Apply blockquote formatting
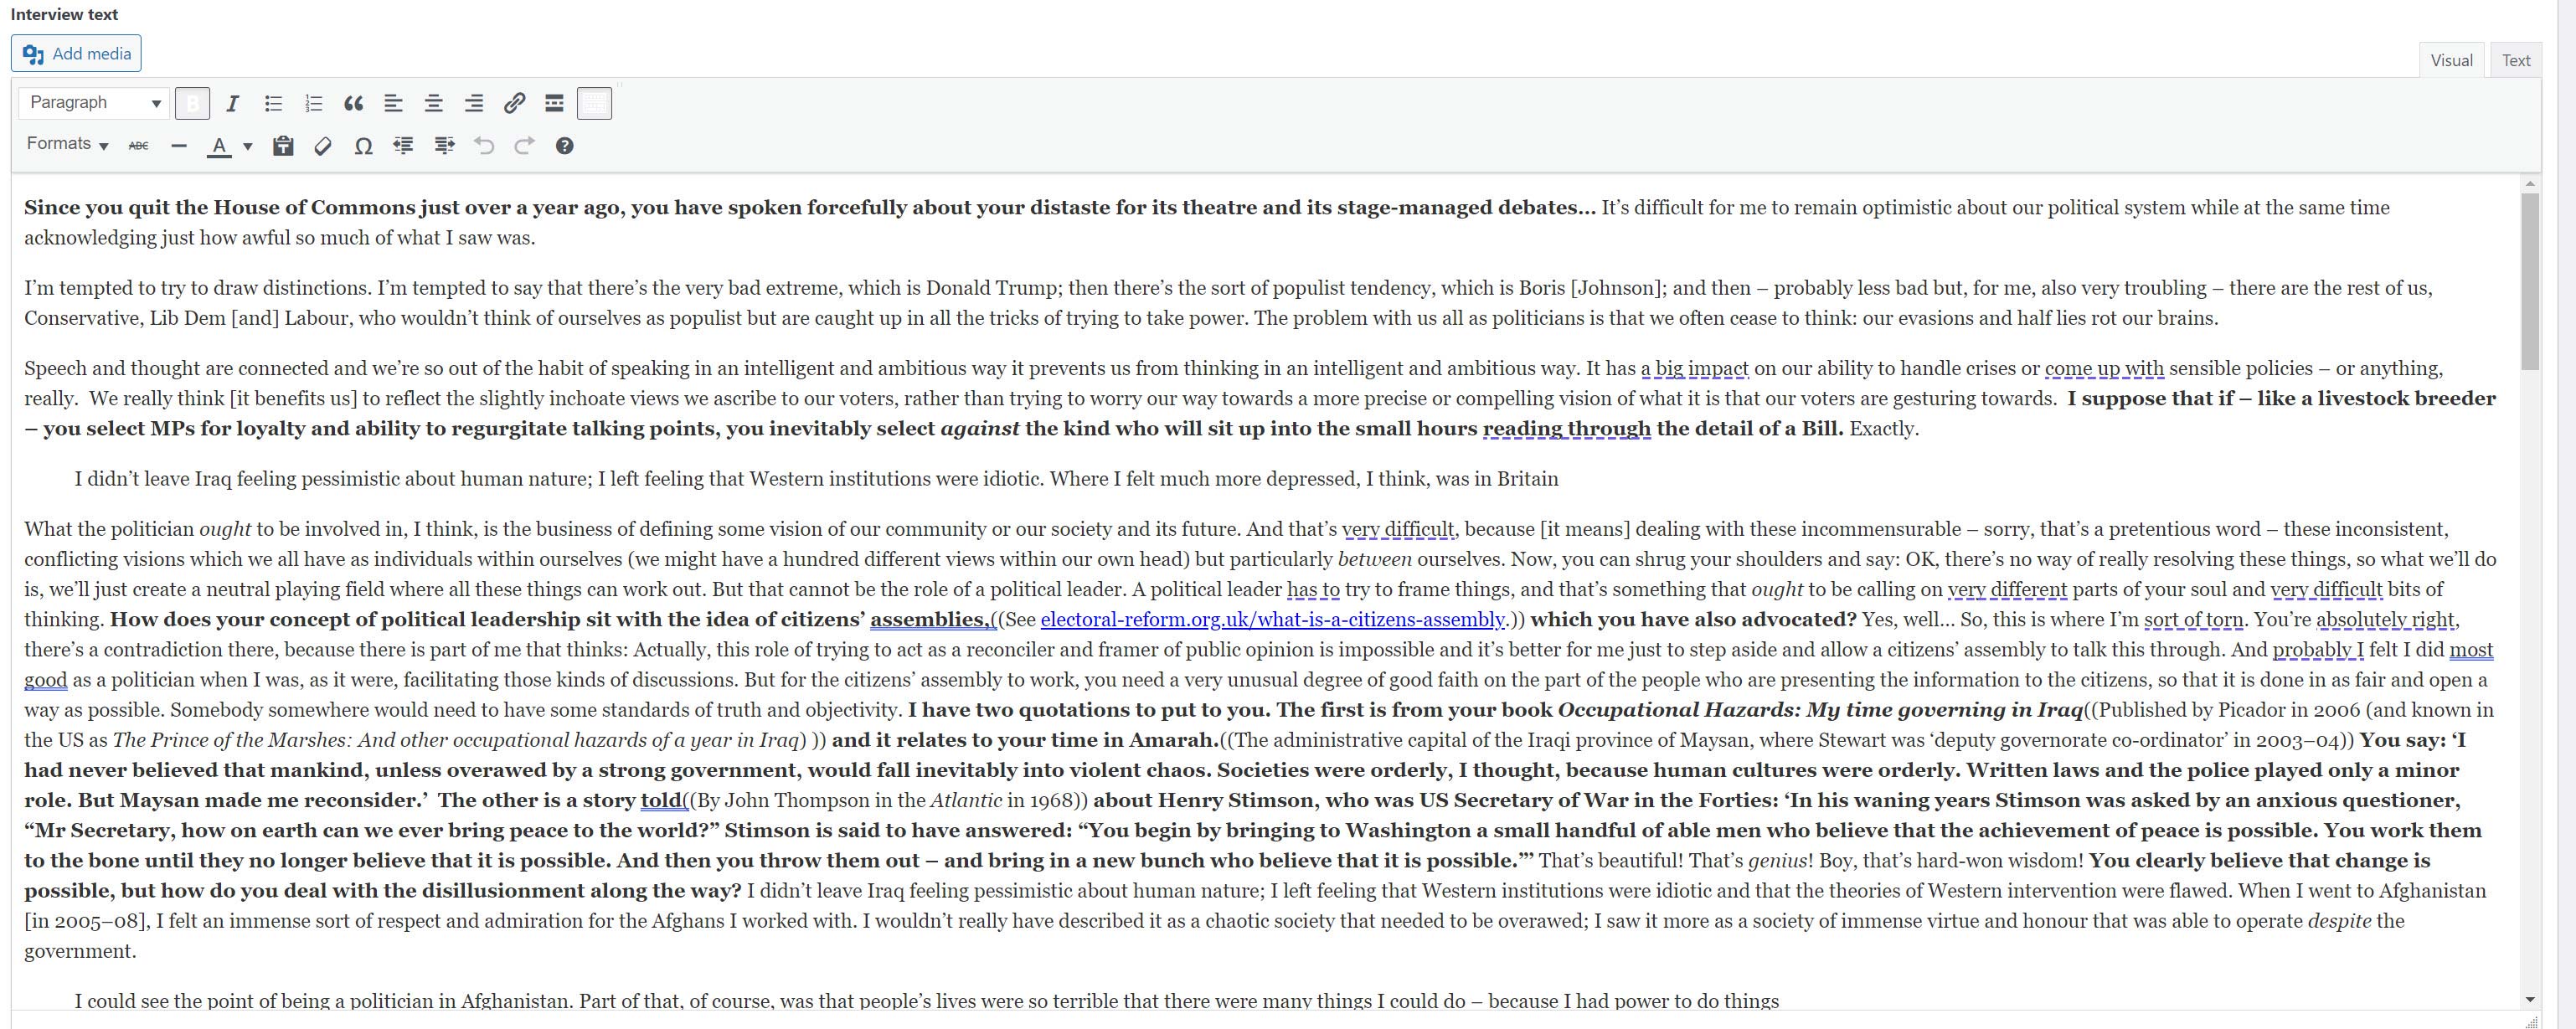Screen dimensions: 2576x1029 click(353, 103)
